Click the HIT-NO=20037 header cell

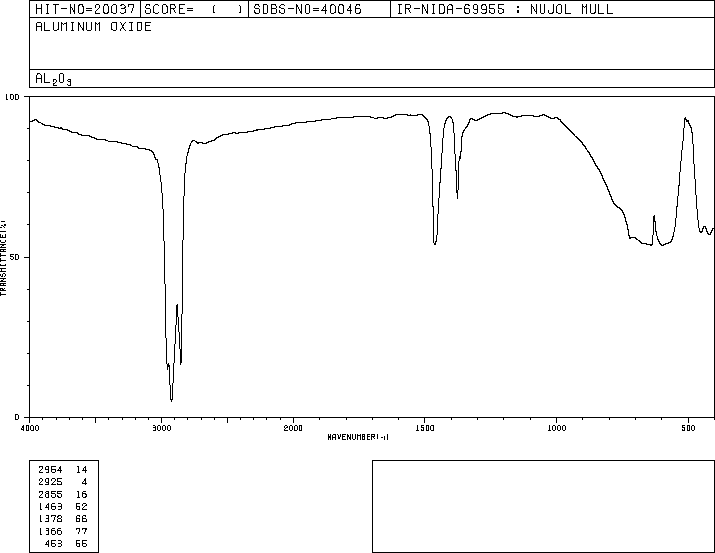click(85, 9)
